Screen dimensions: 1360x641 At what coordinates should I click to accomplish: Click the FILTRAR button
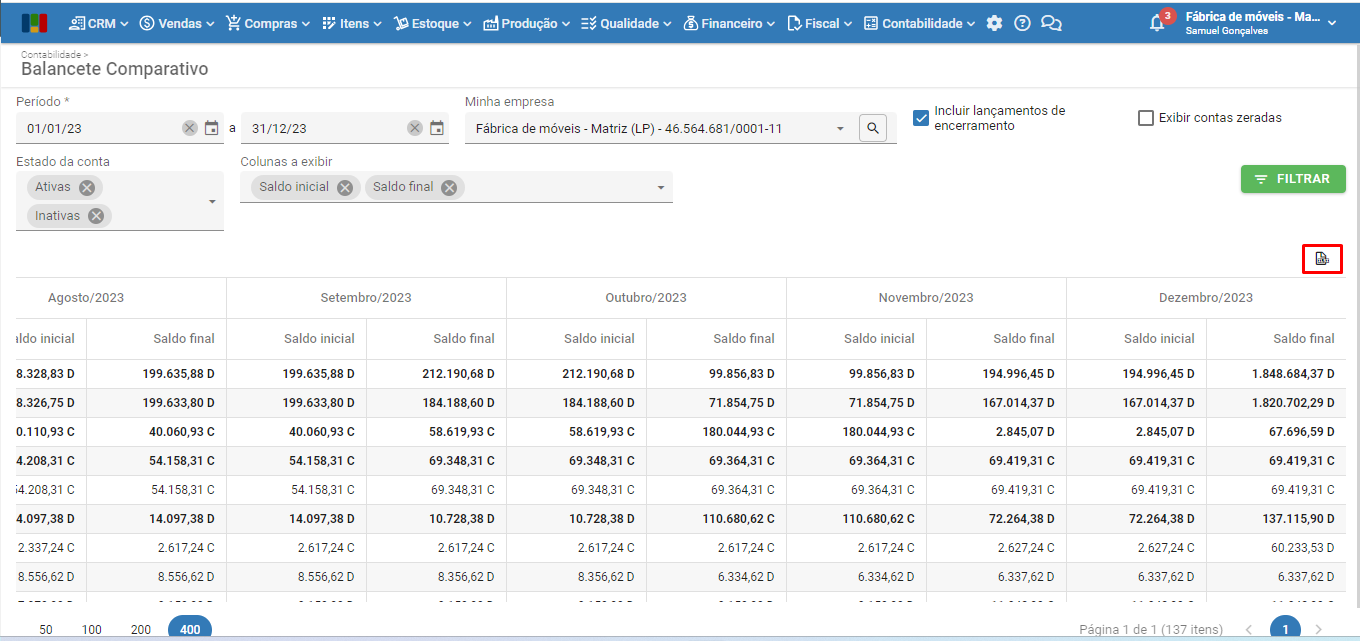1293,179
